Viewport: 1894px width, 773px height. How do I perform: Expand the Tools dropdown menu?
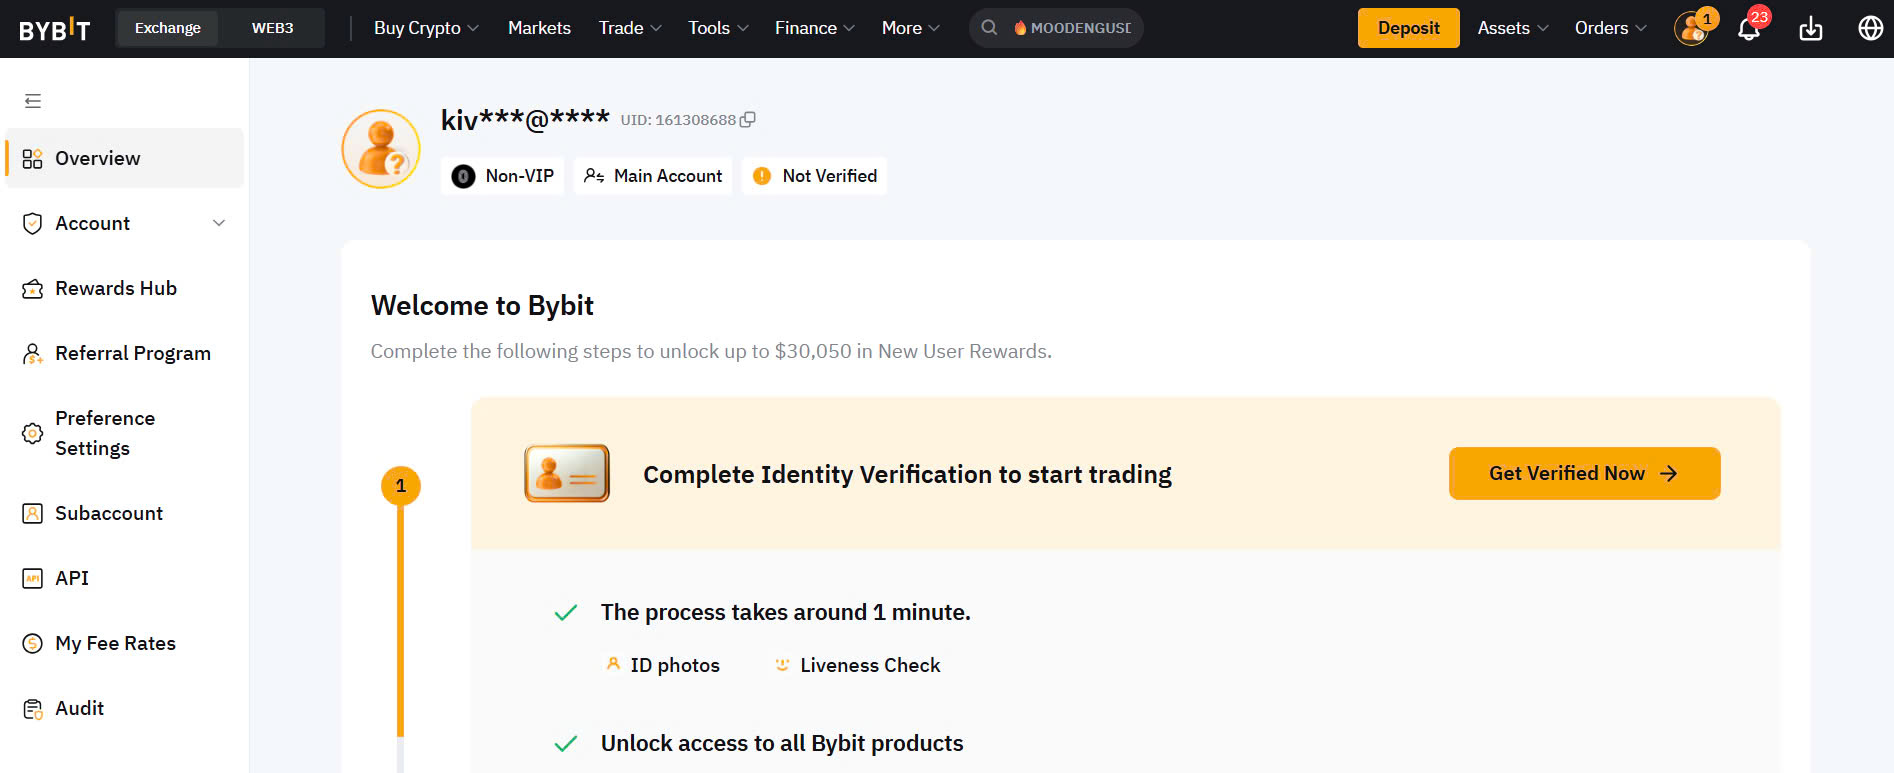[718, 28]
